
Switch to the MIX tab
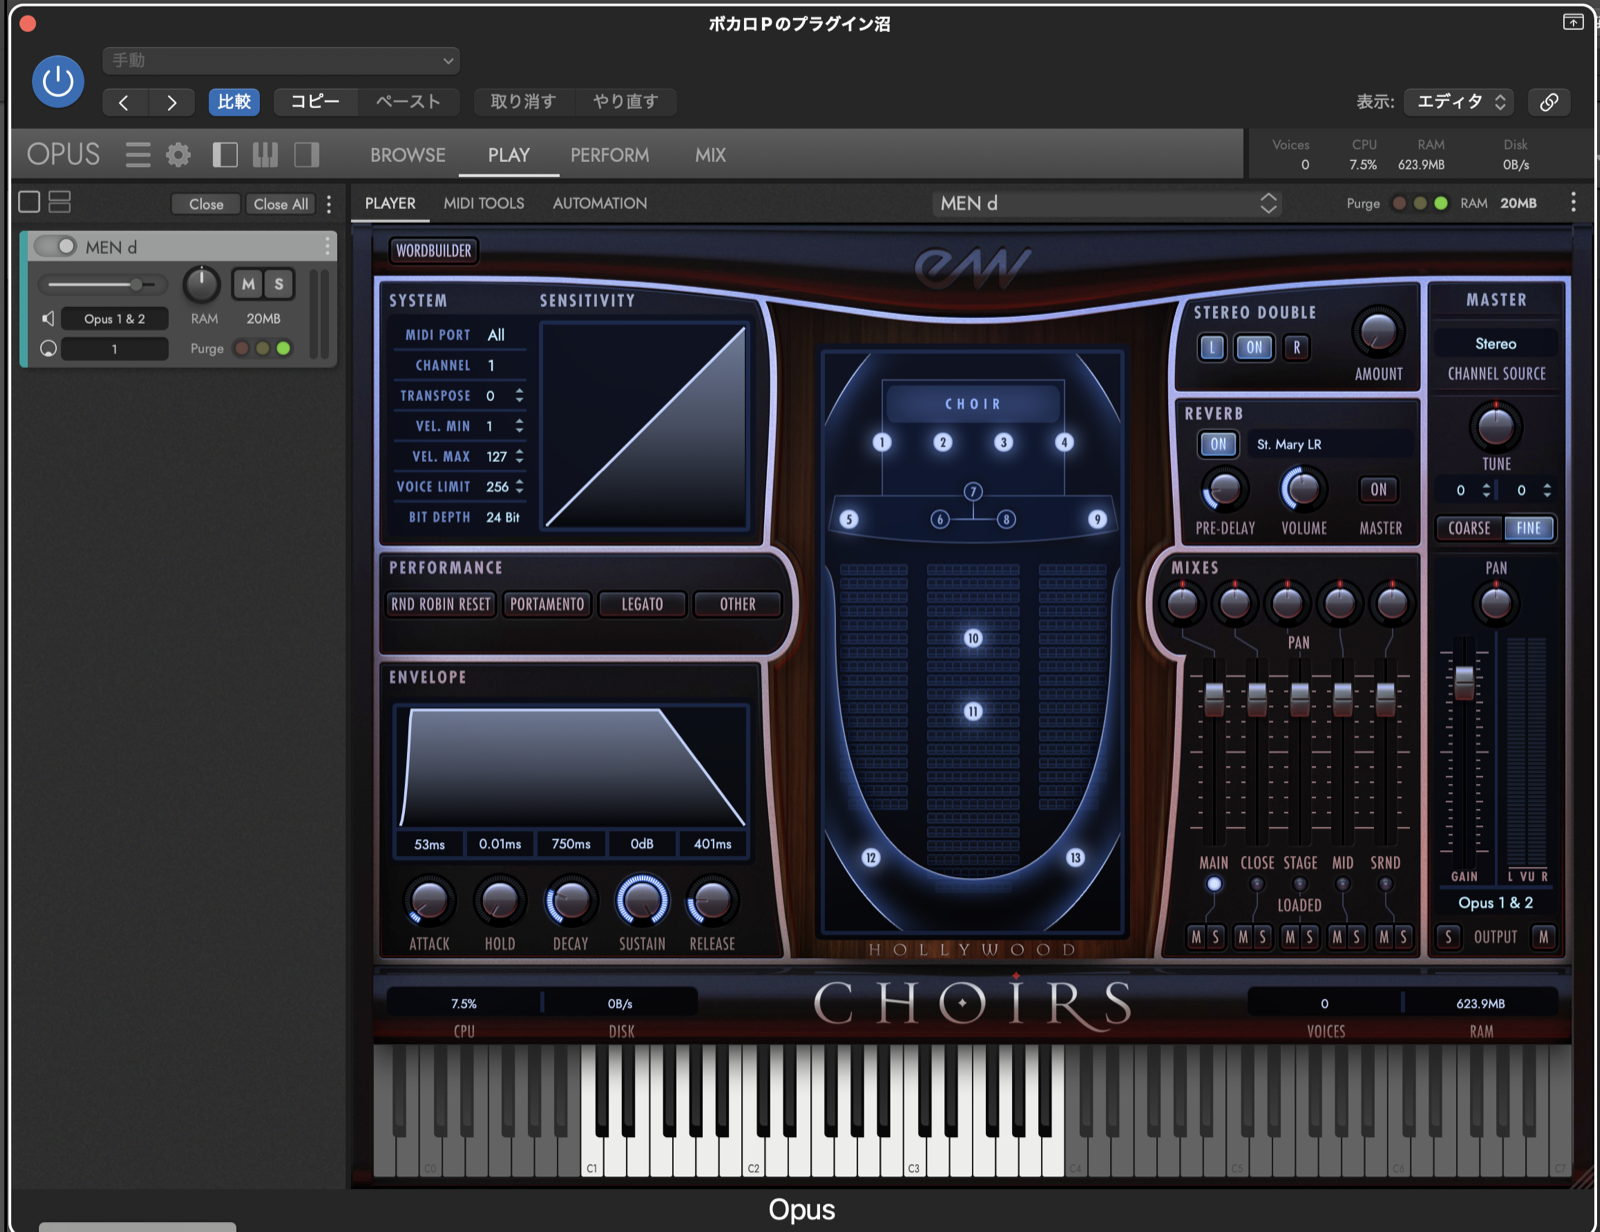click(x=711, y=155)
